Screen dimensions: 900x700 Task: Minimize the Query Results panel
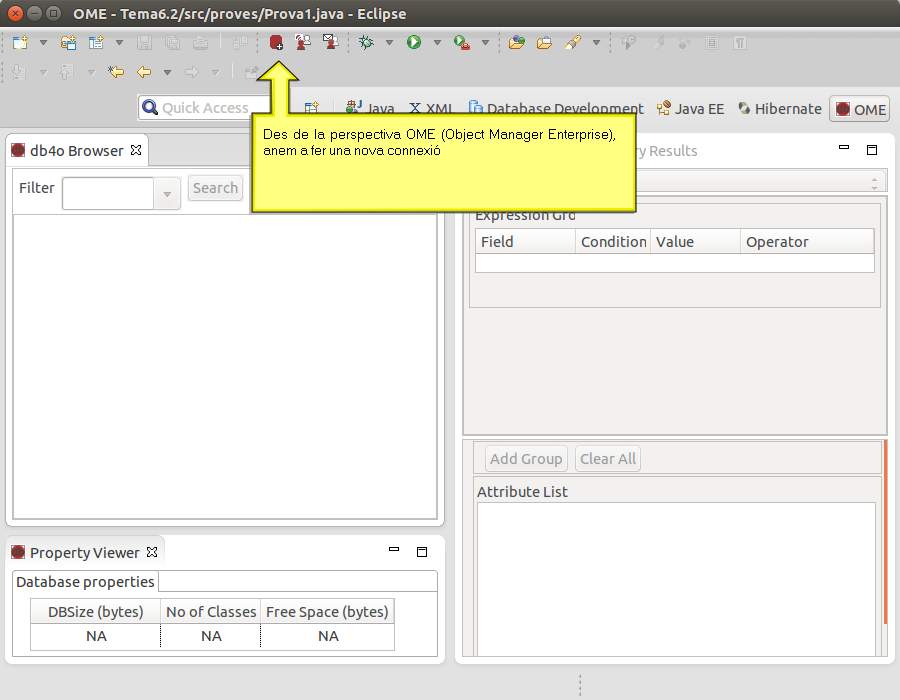(844, 147)
